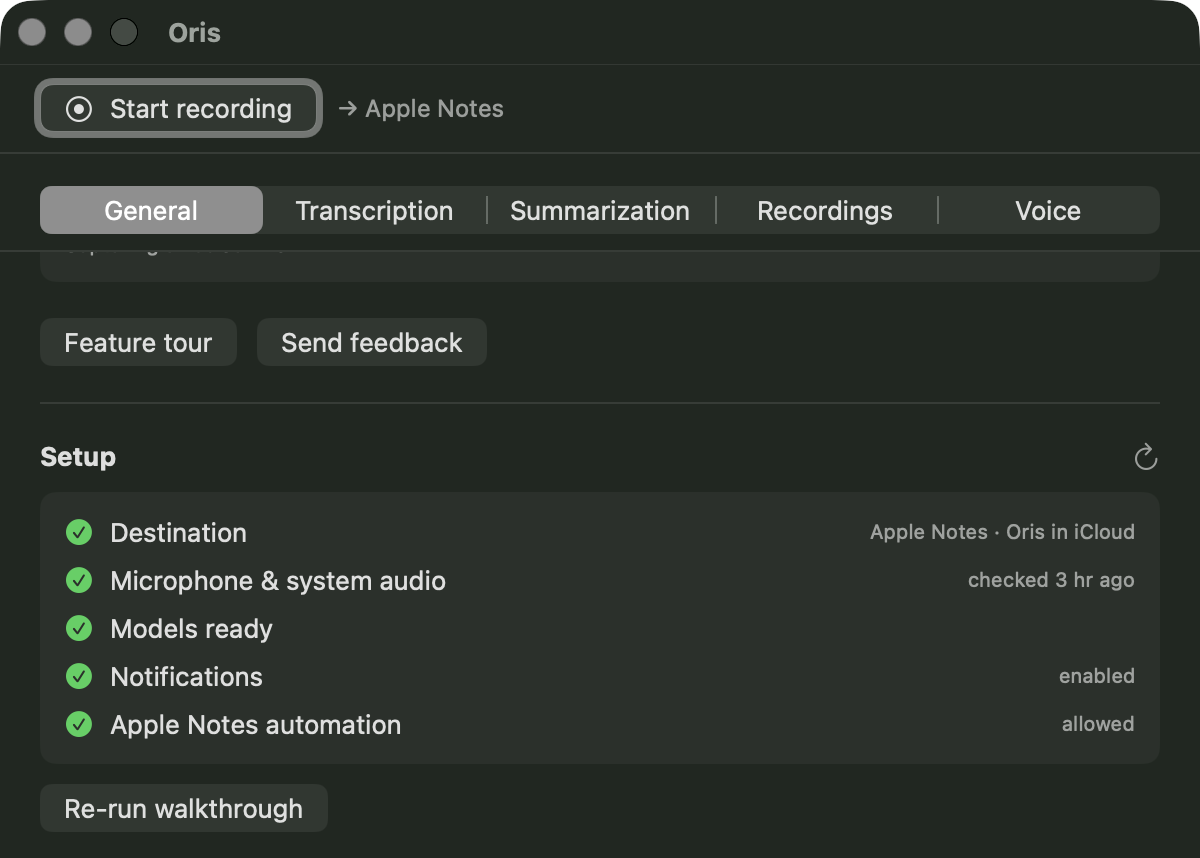
Task: Click the green checkmark beside Notifications
Action: pos(79,677)
